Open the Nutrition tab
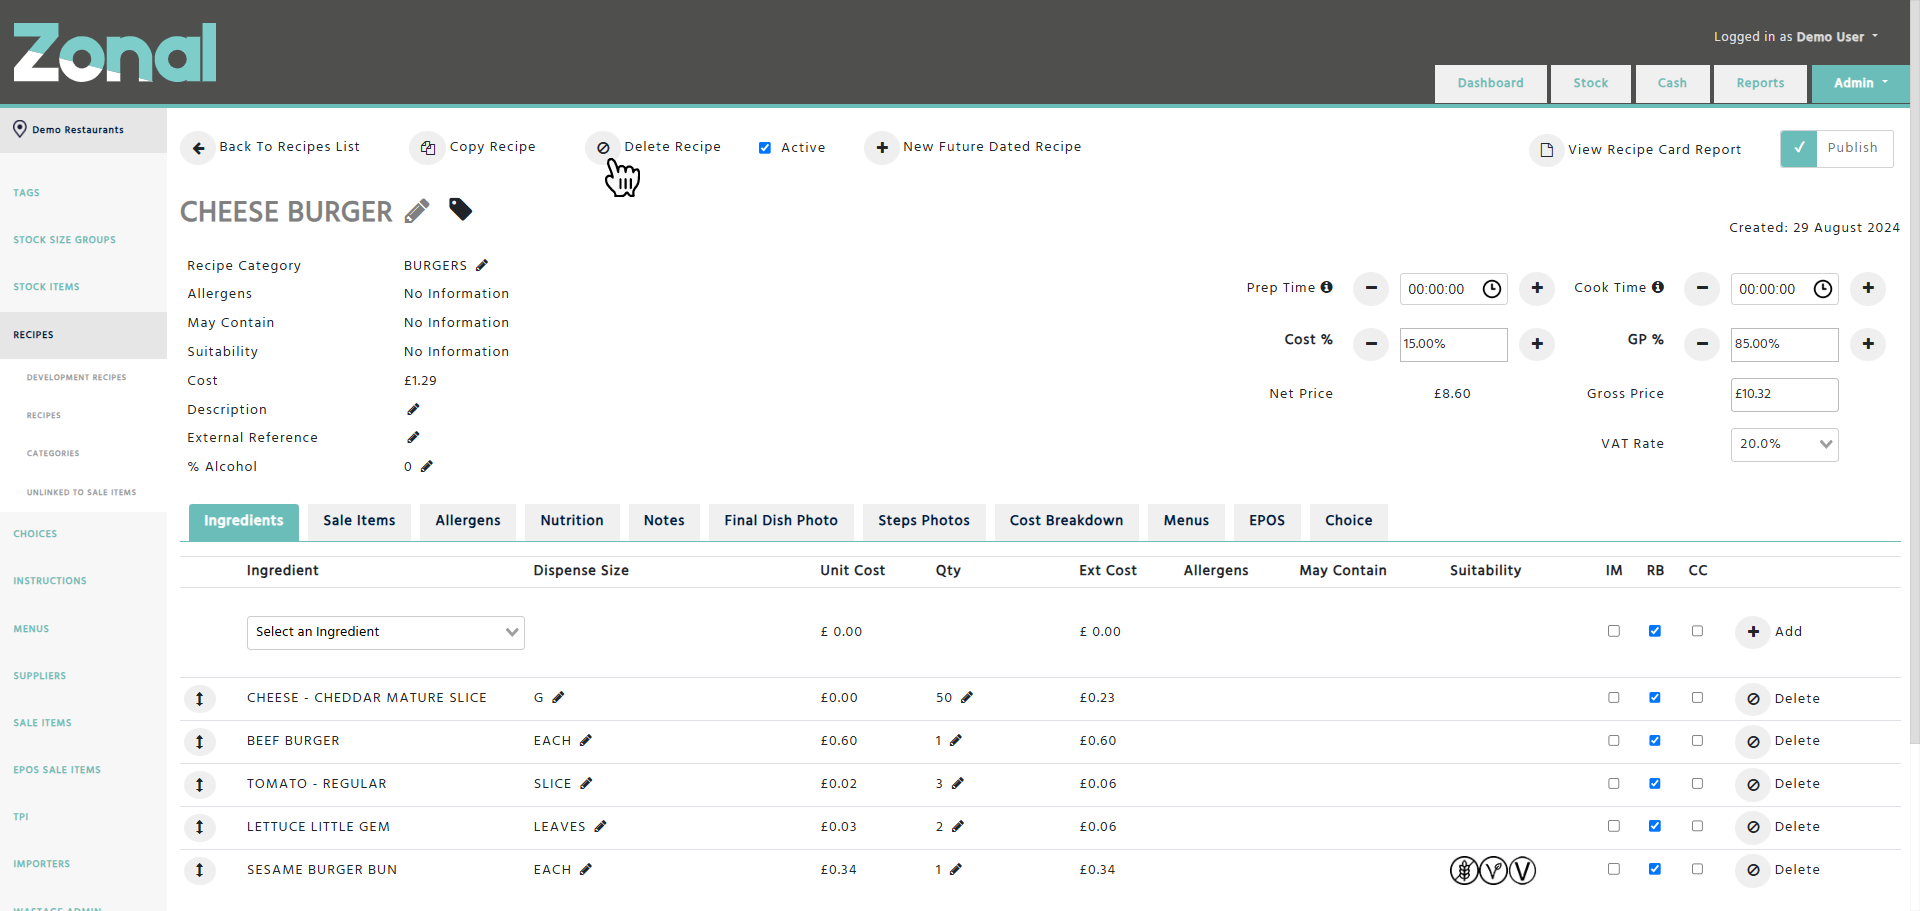 pos(572,521)
